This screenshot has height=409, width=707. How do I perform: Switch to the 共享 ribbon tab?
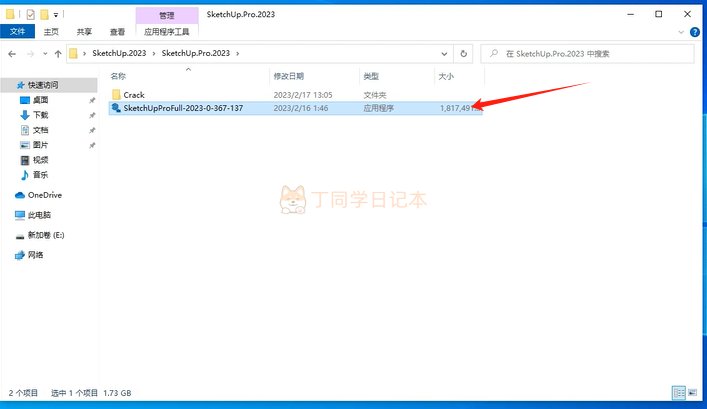(x=84, y=32)
